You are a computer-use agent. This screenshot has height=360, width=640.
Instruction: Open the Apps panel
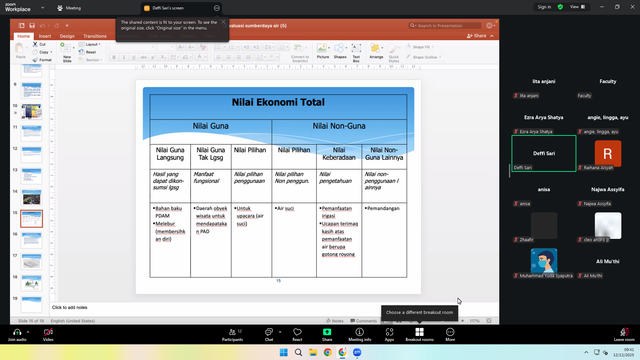(389, 334)
